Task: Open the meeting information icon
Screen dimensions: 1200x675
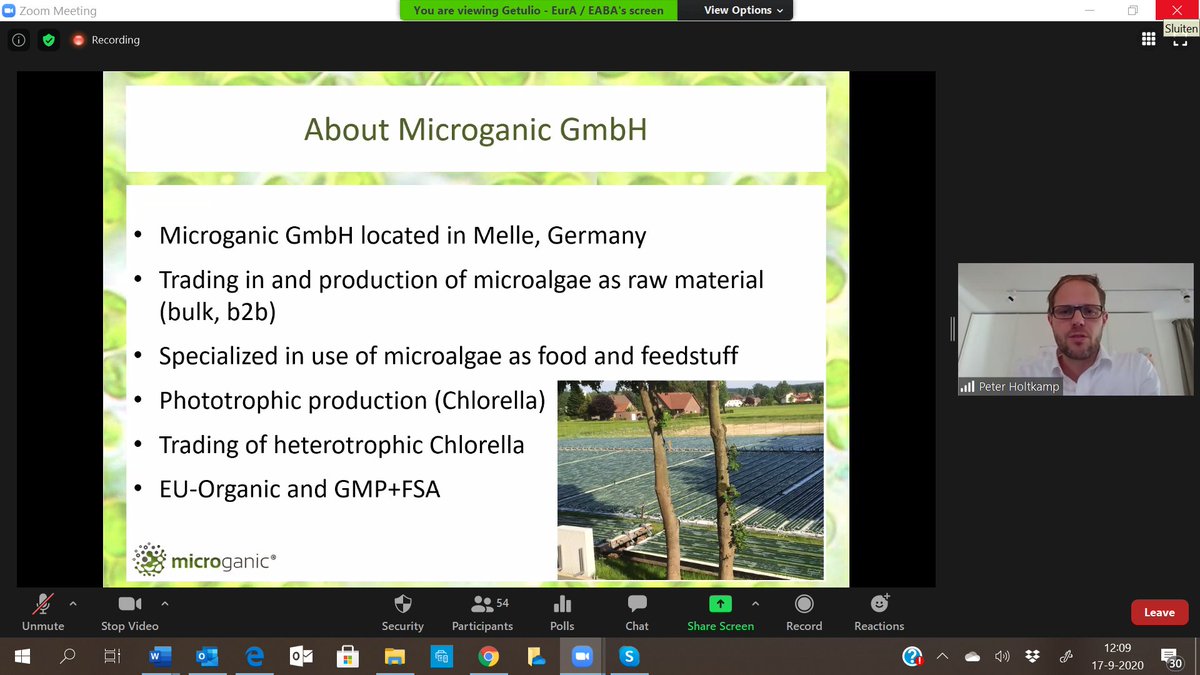Action: [x=19, y=40]
